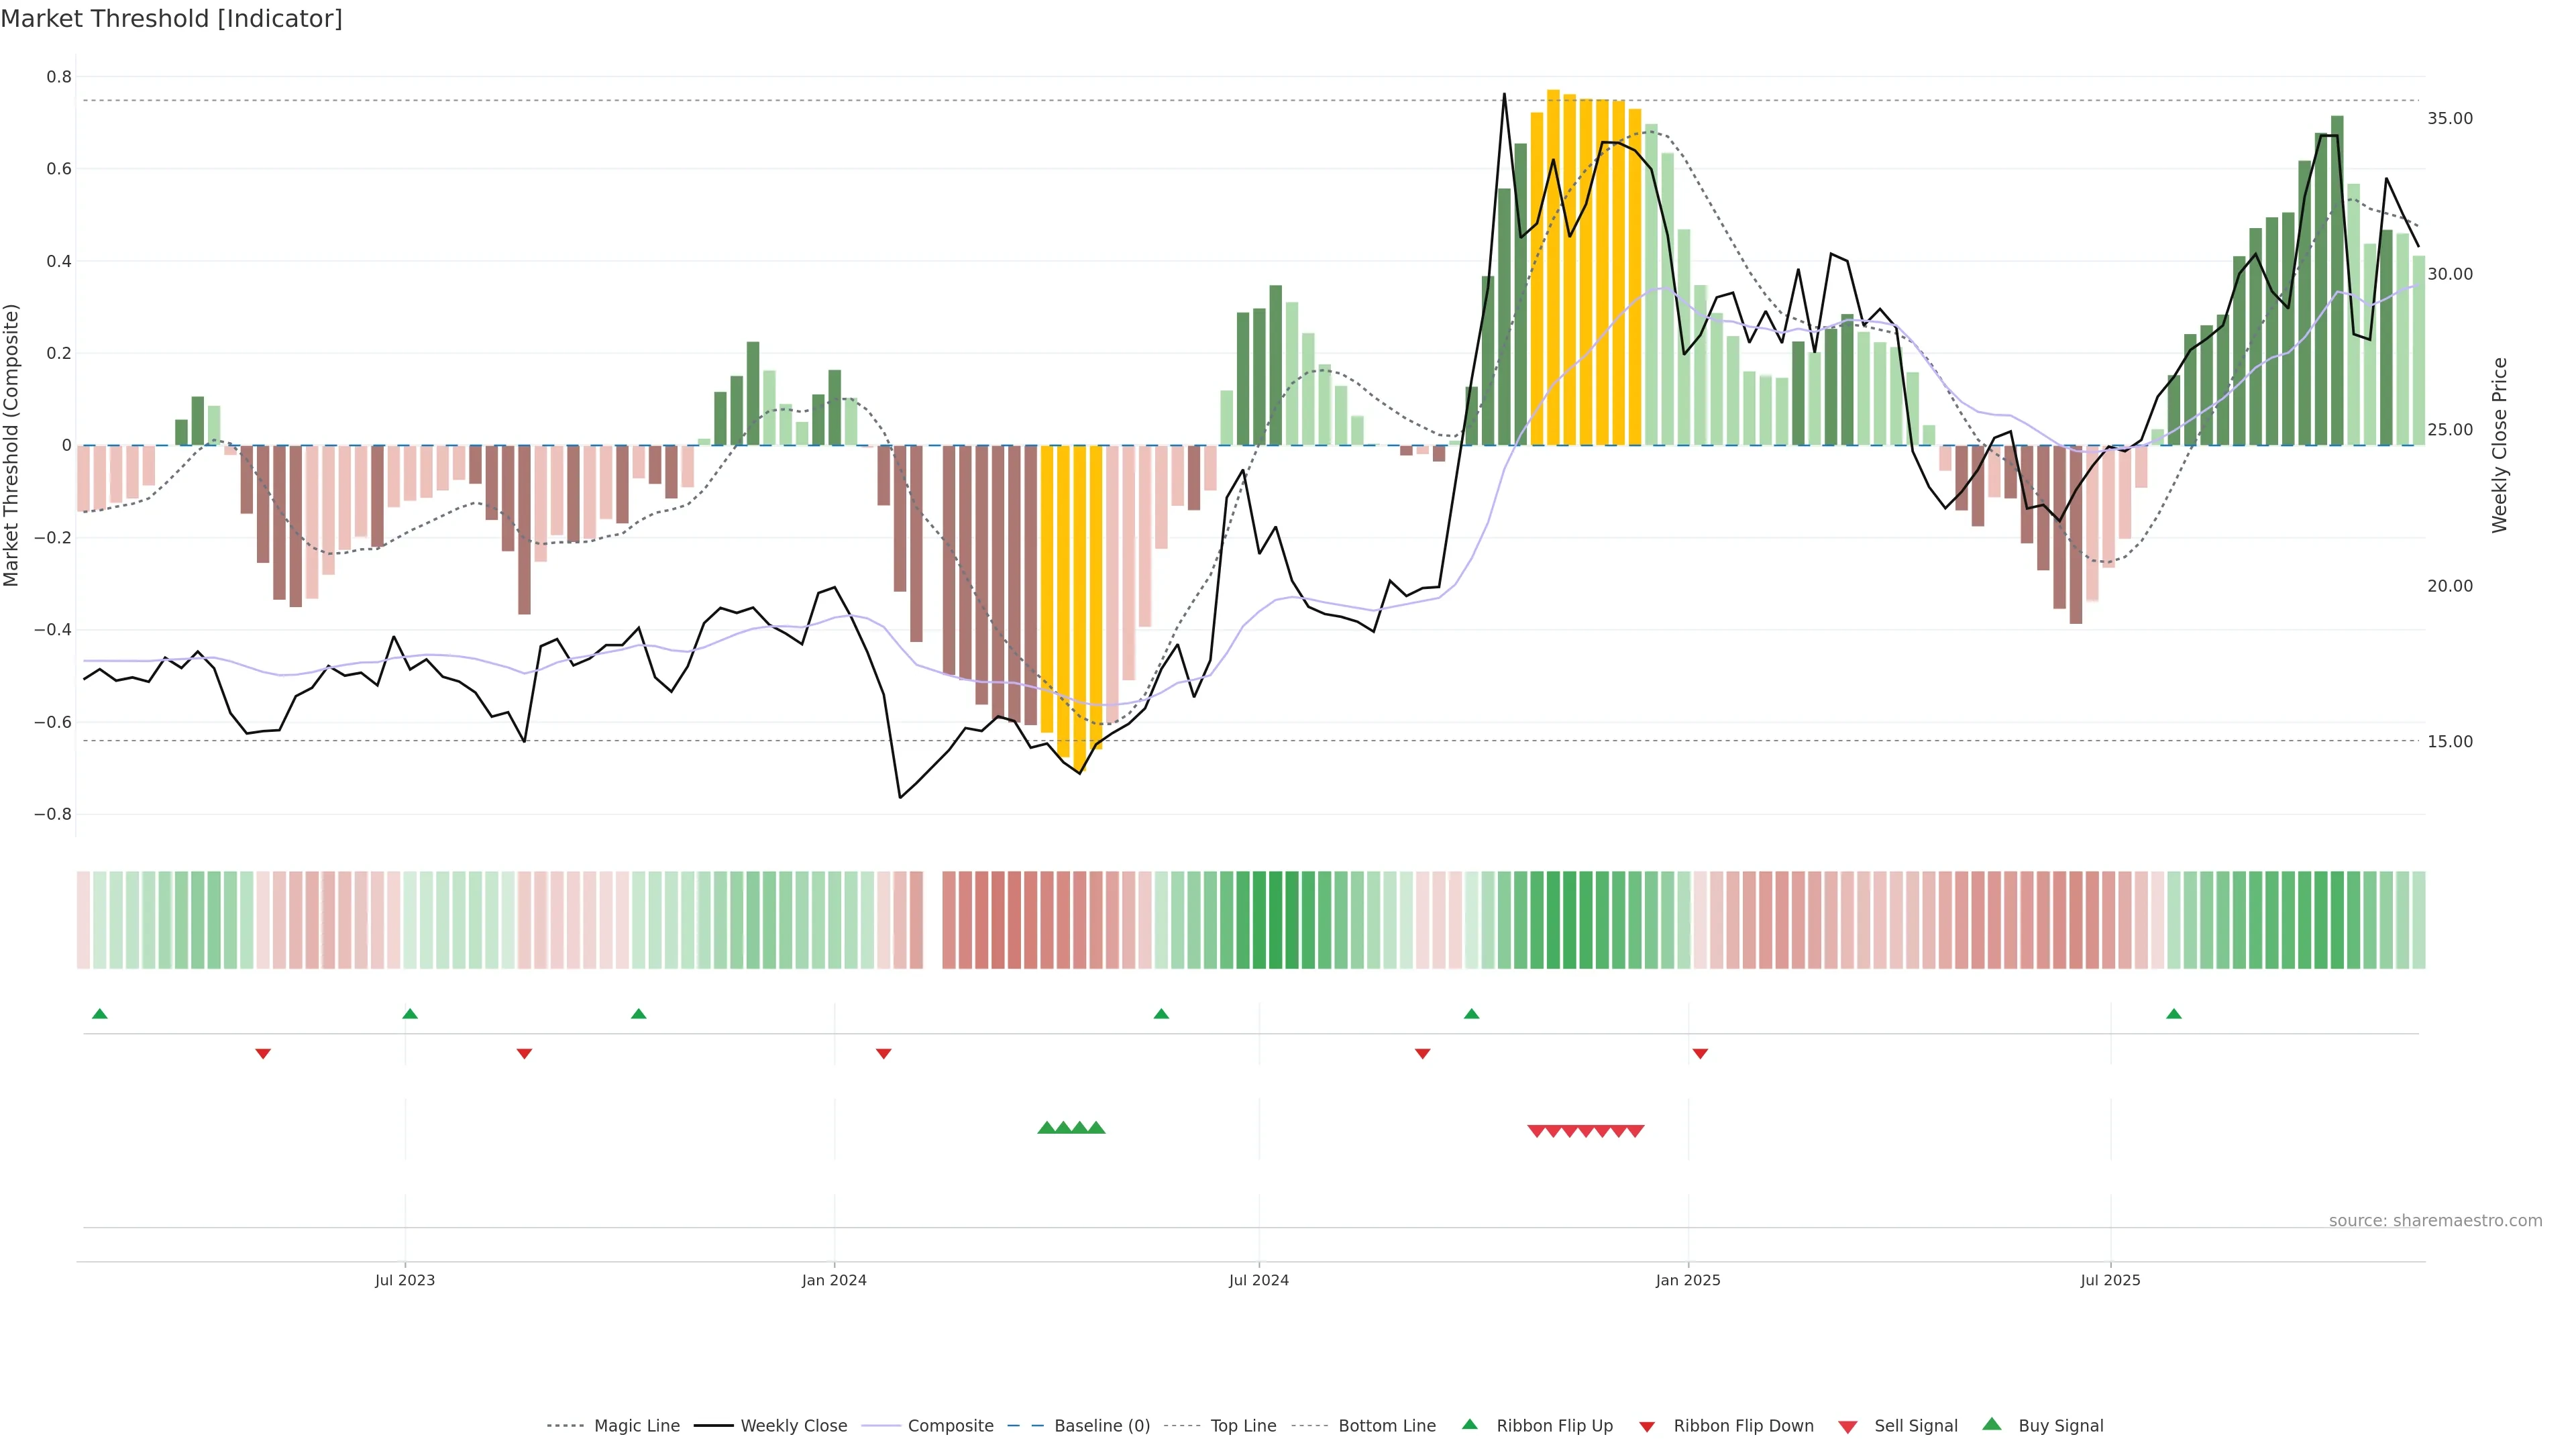Click the ribbon flip down marker near Jan 2025

coord(1700,1053)
